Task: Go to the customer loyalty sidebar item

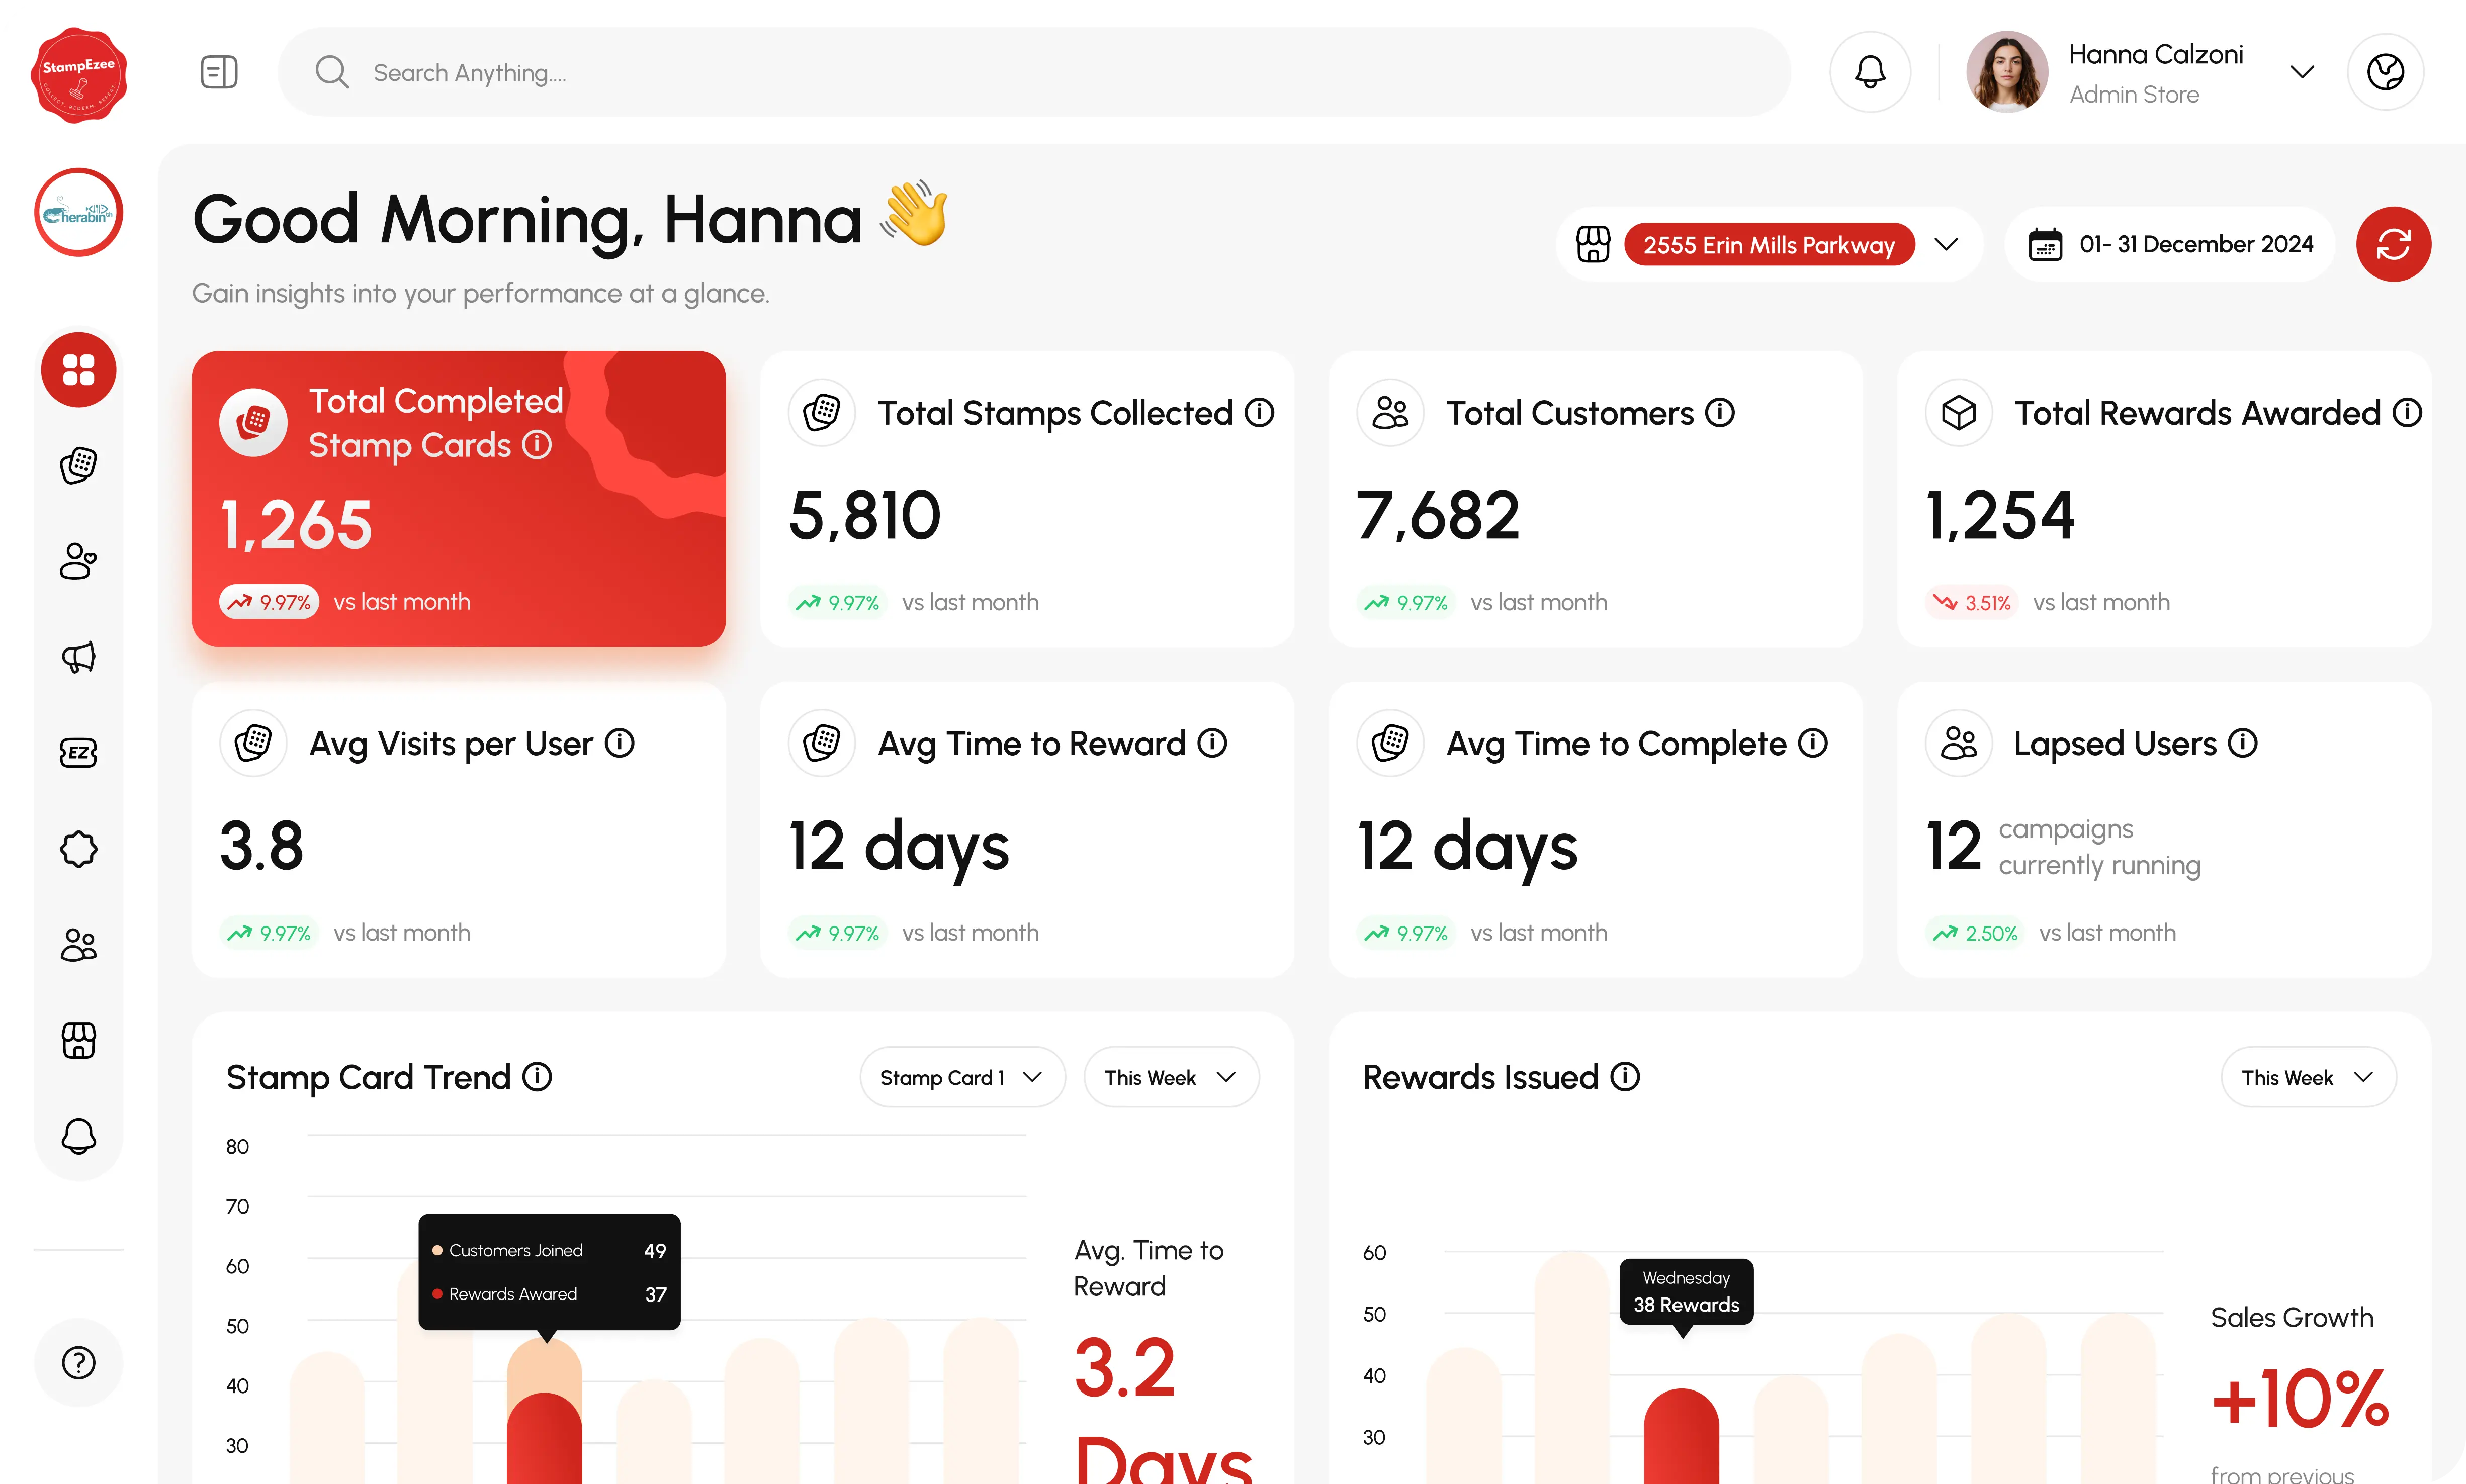Action: click(x=78, y=561)
